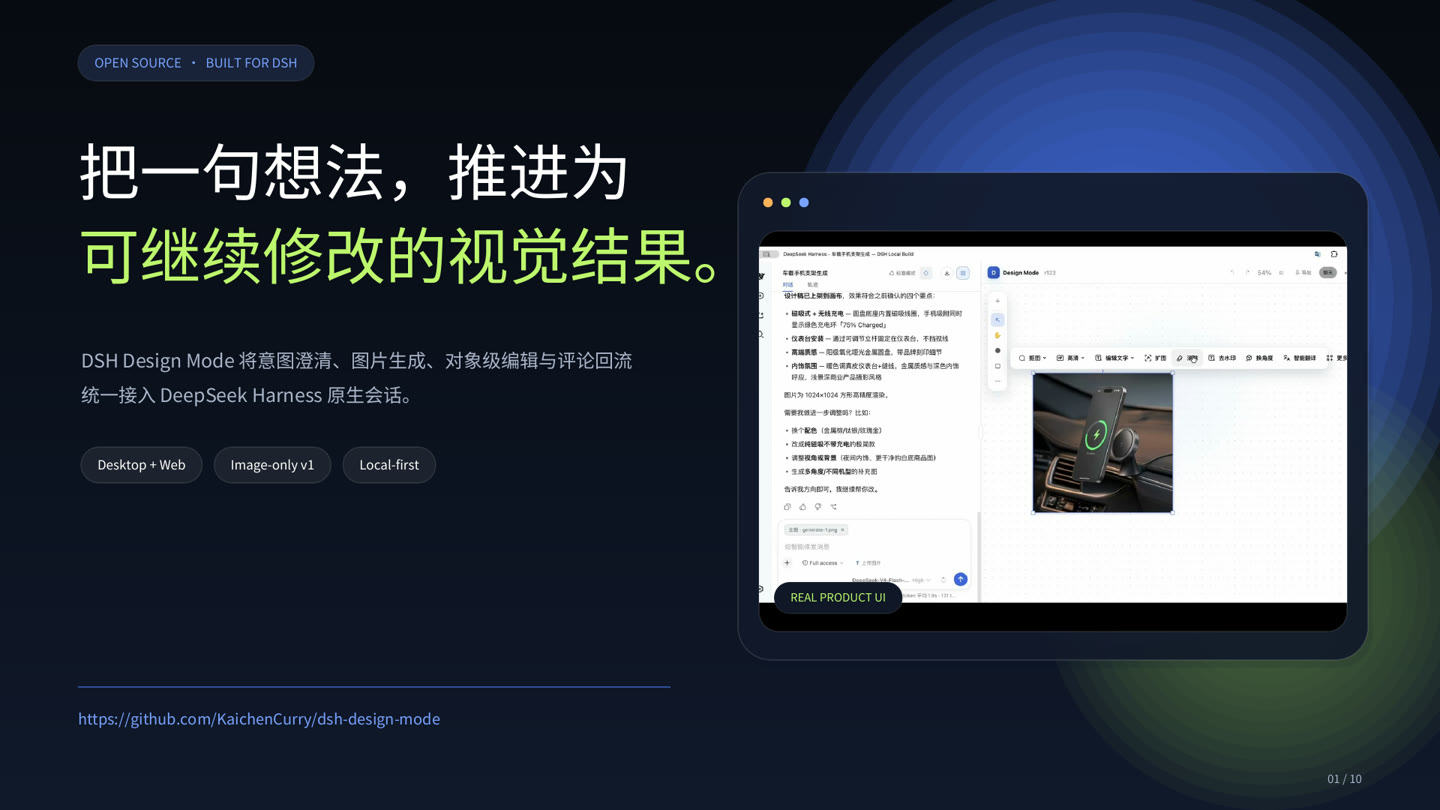
Task: Click the orange dot in the mock window
Action: pos(768,203)
